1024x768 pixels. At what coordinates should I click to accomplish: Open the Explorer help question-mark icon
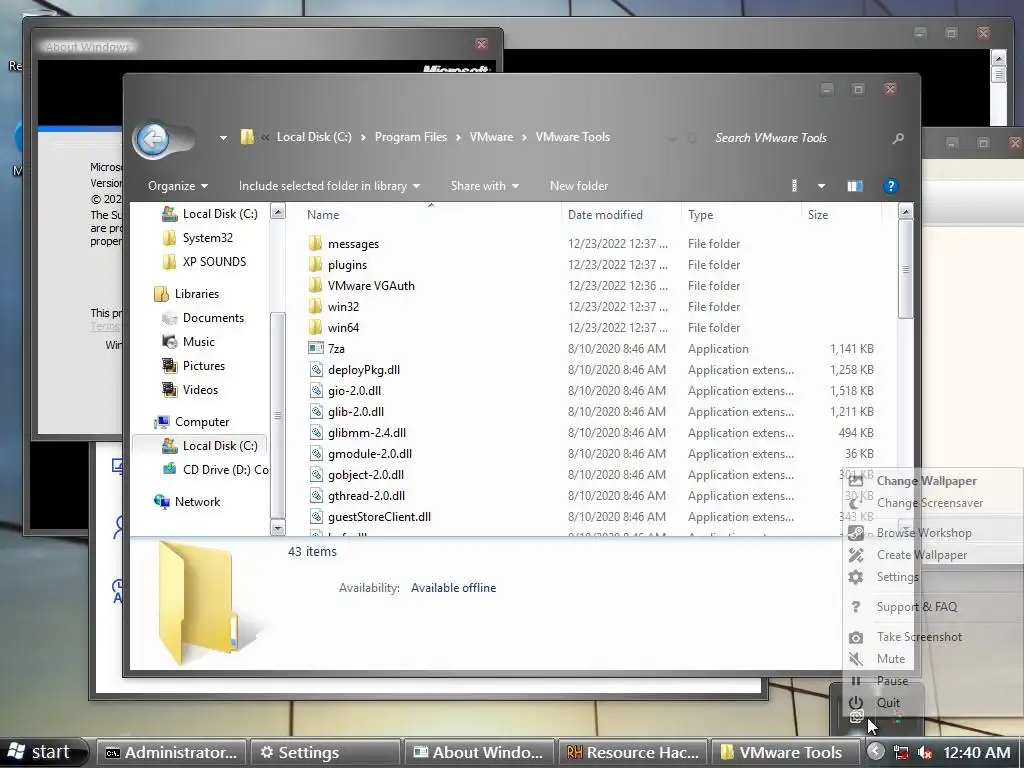[890, 186]
